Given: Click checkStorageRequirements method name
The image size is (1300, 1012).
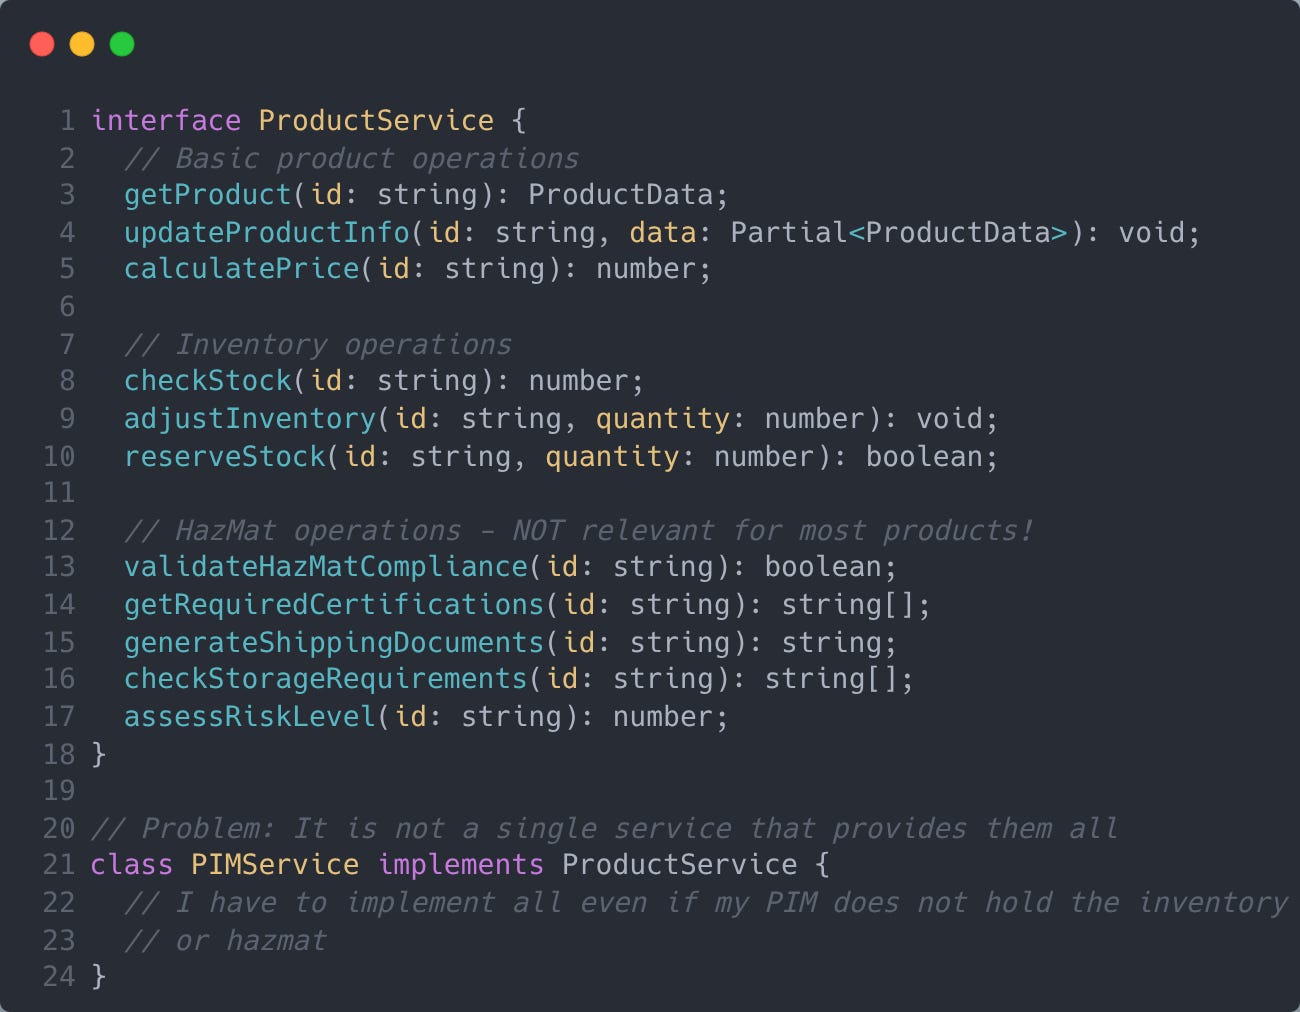Looking at the screenshot, I should (325, 679).
